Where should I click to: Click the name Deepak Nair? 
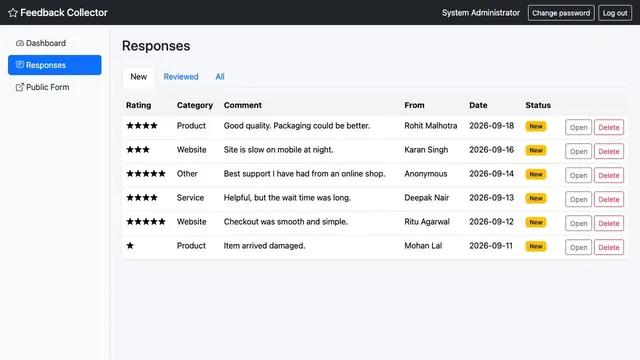pos(427,198)
